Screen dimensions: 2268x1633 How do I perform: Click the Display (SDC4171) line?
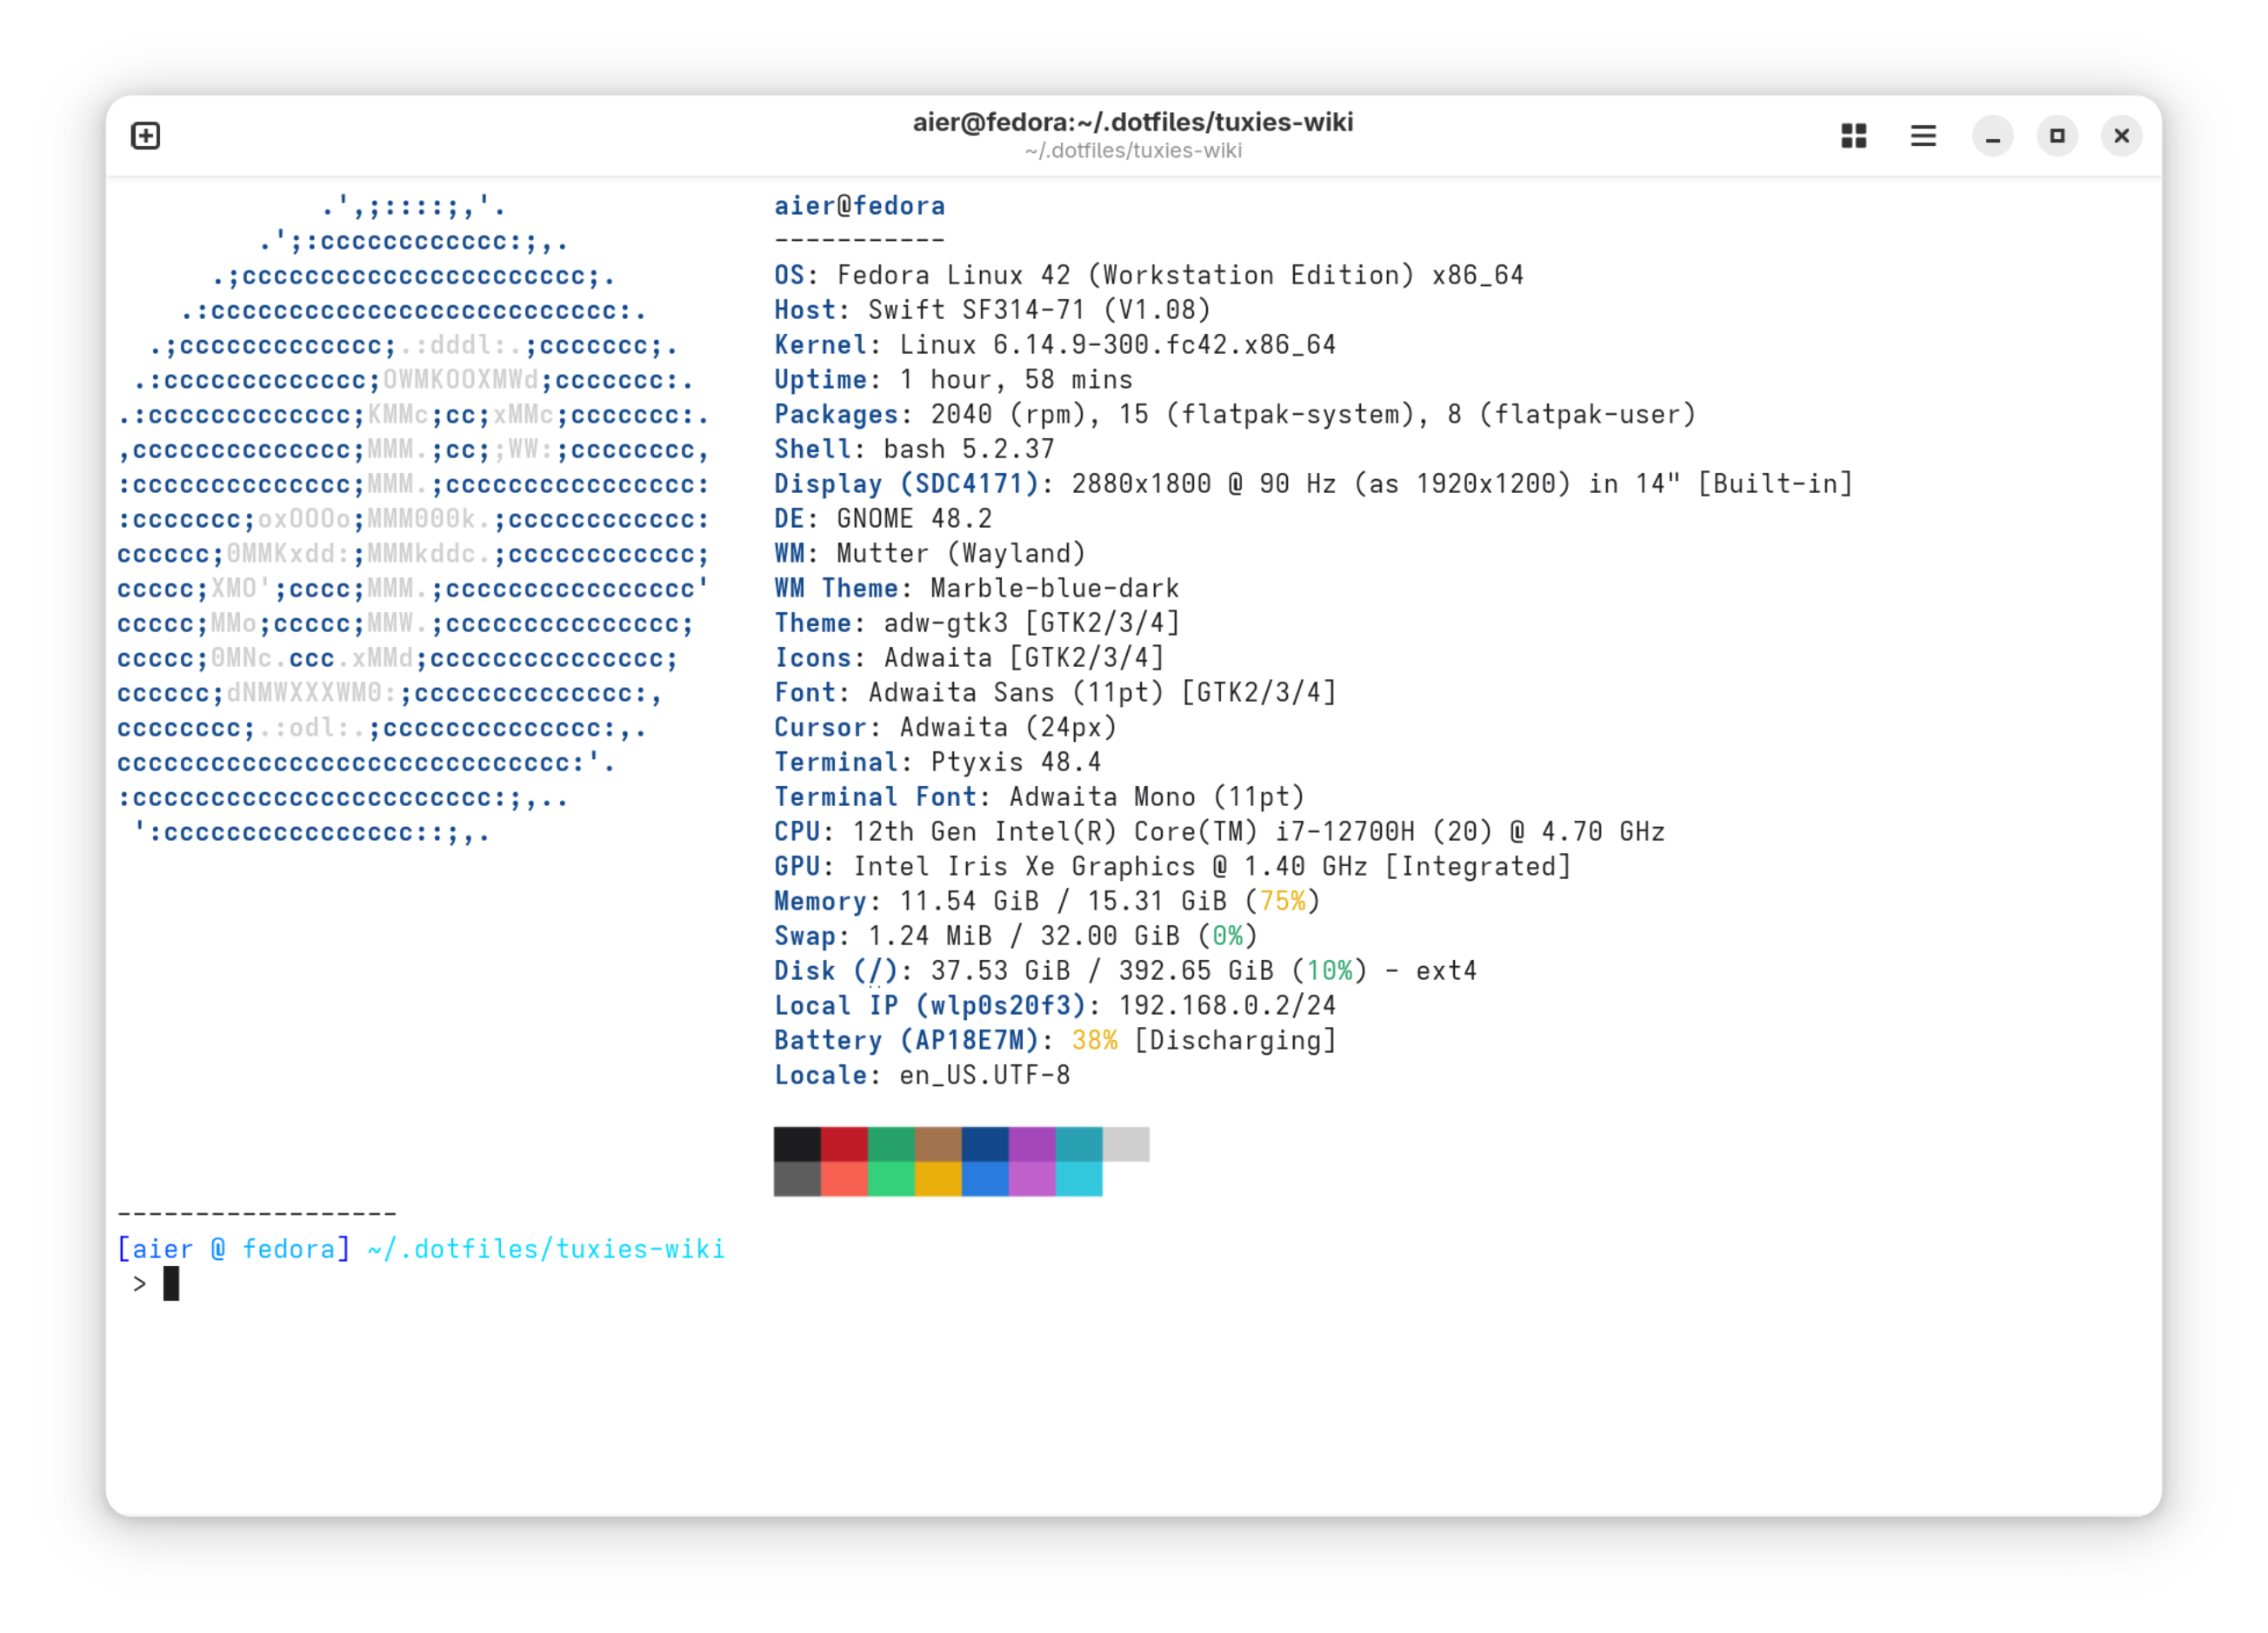(1313, 484)
